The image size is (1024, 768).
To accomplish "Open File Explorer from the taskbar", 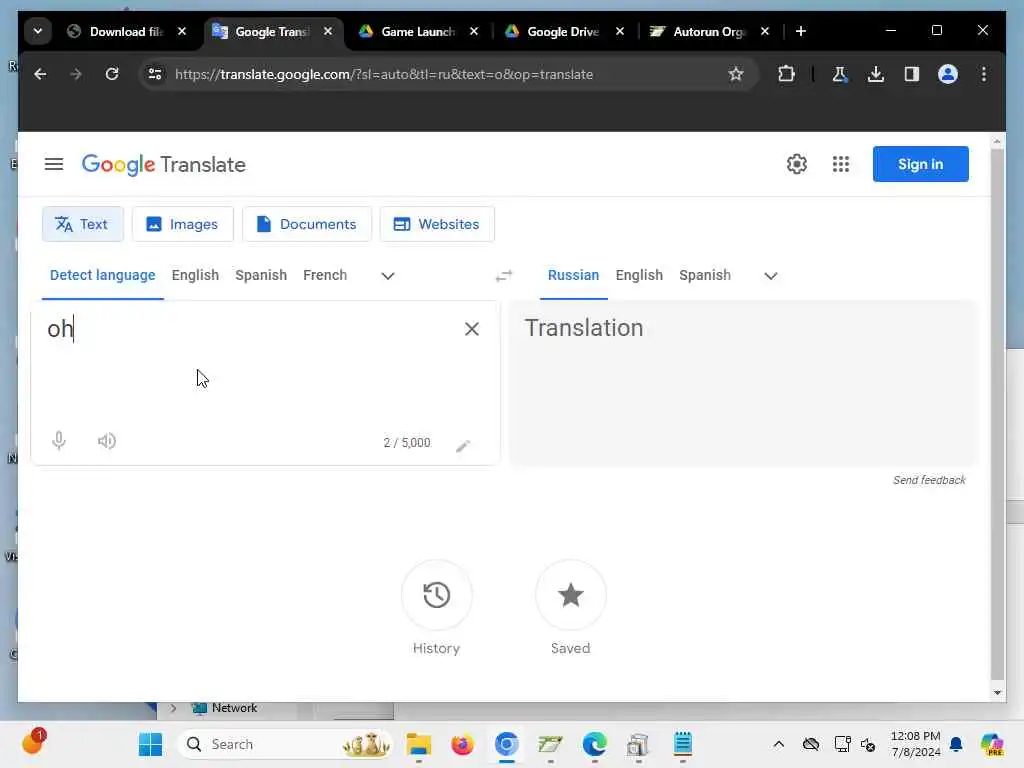I will tap(419, 744).
